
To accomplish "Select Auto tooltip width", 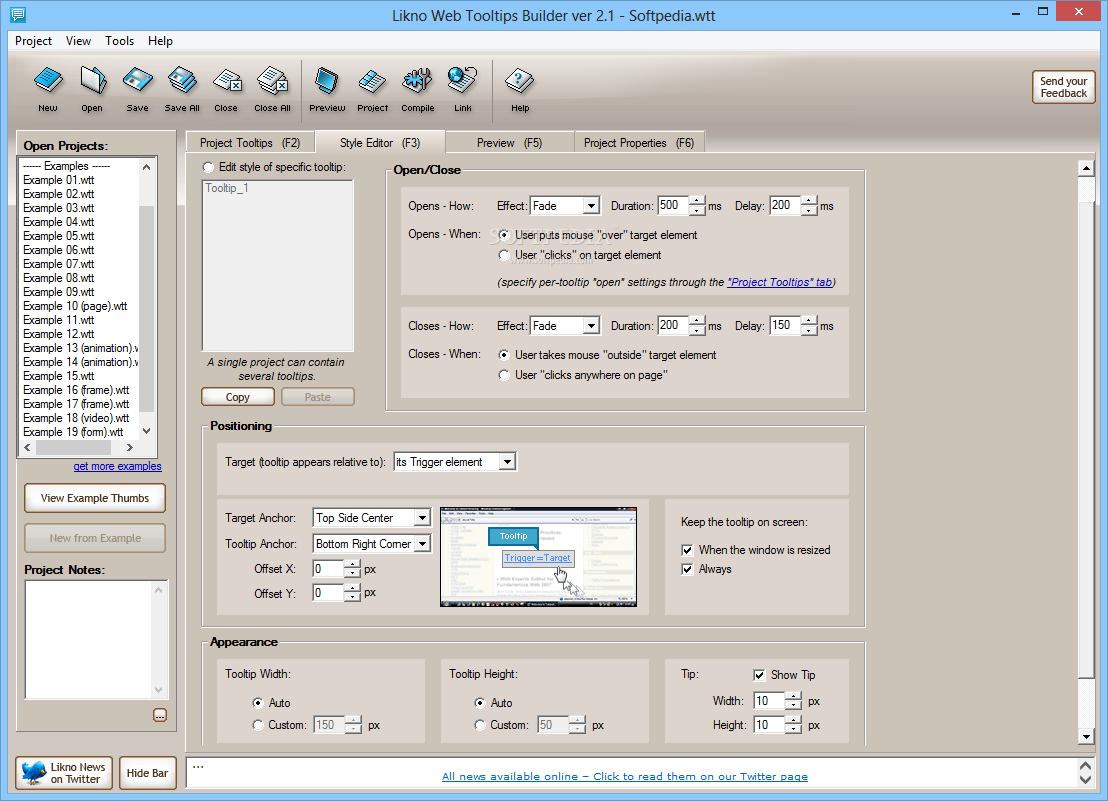I will (x=258, y=703).
